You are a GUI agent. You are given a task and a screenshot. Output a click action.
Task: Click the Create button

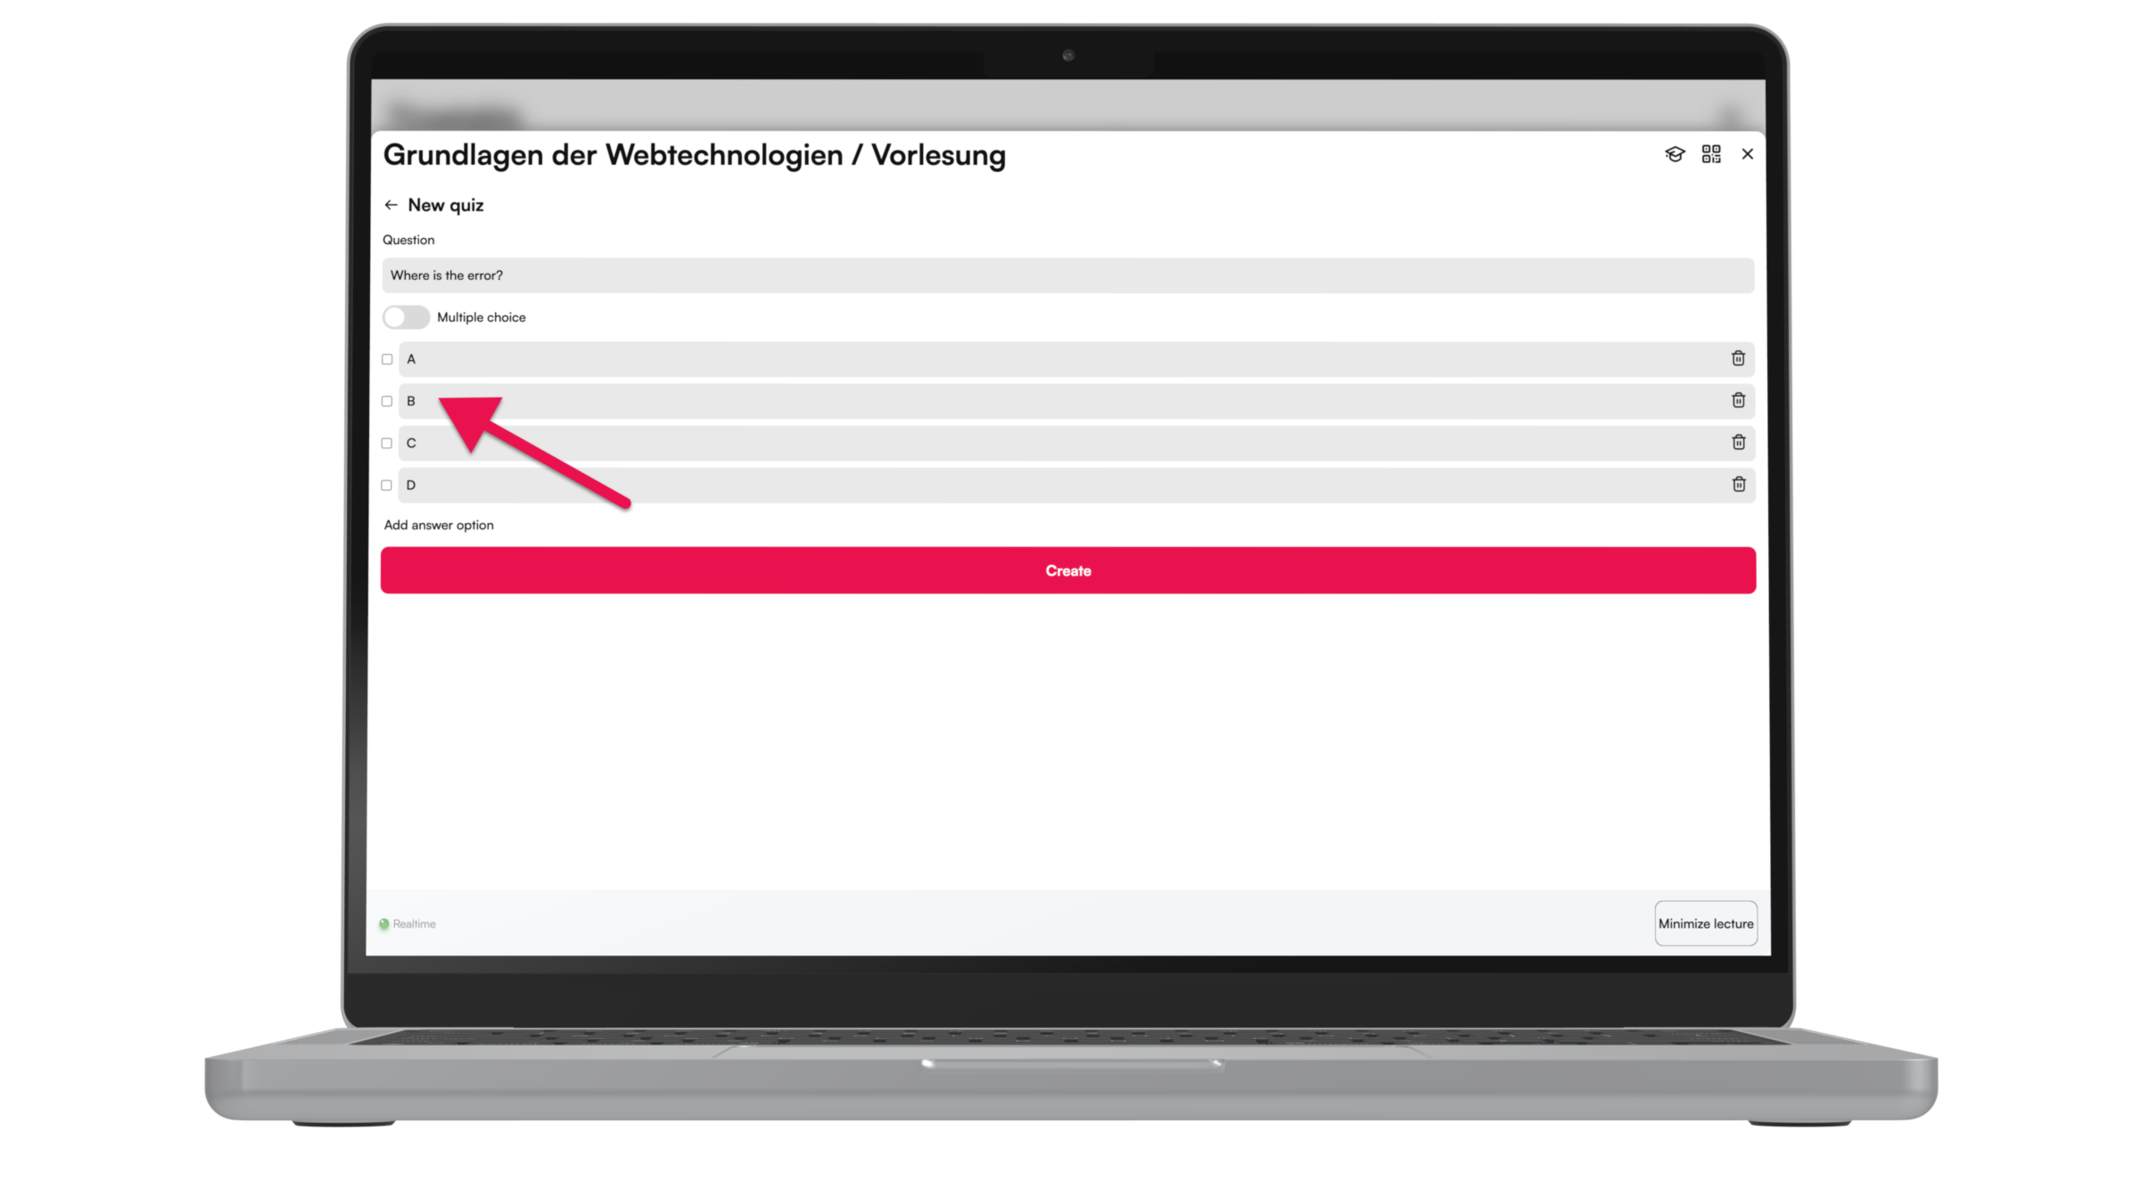point(1070,571)
